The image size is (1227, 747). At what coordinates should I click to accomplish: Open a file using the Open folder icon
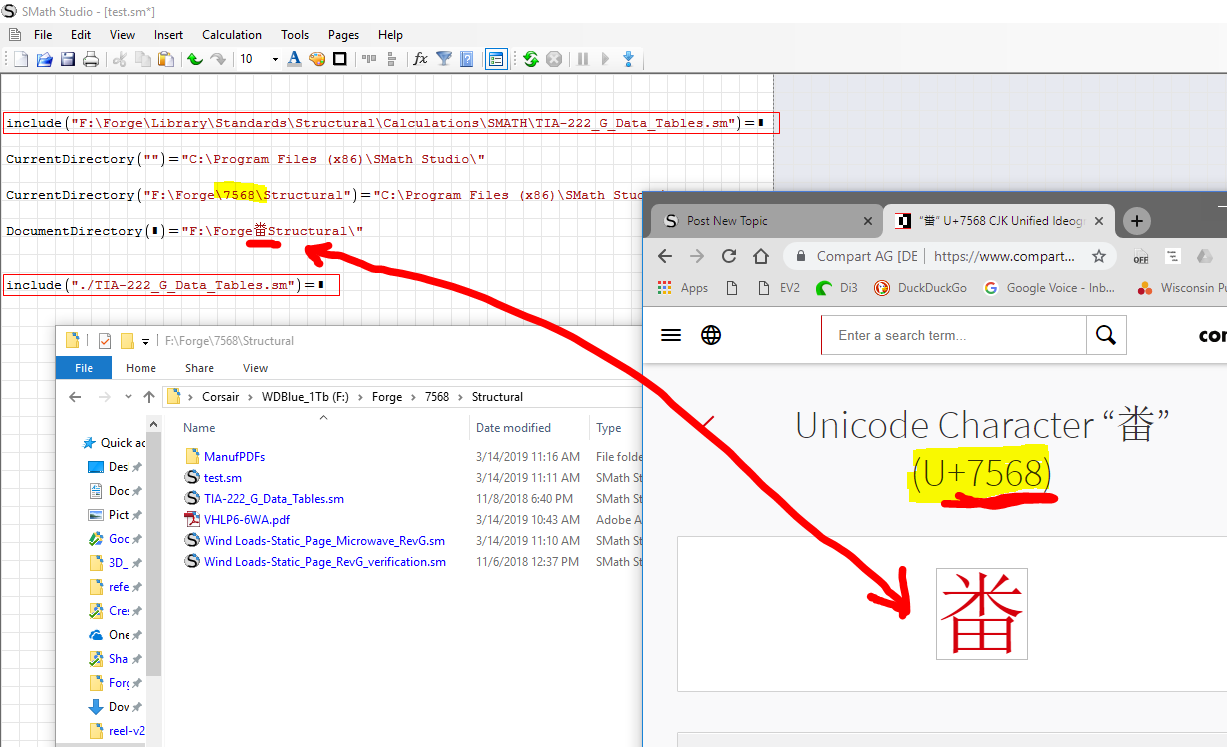pos(45,58)
